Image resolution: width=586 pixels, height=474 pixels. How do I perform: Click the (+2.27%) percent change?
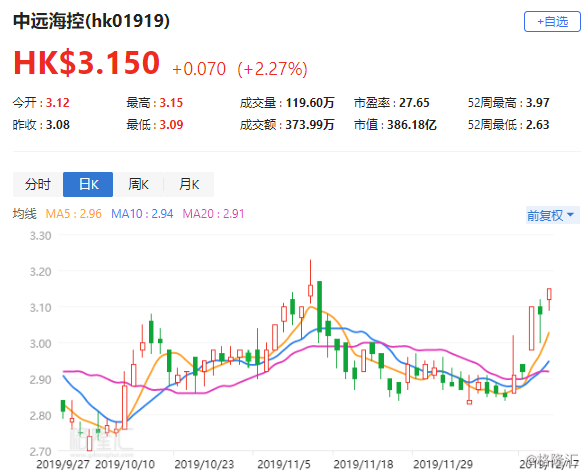pos(272,69)
